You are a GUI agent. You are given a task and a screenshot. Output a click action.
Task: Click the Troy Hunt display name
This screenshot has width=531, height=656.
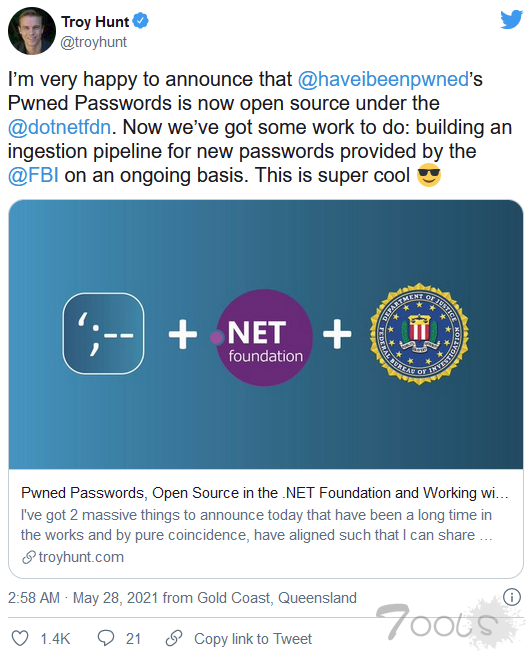coord(95,21)
